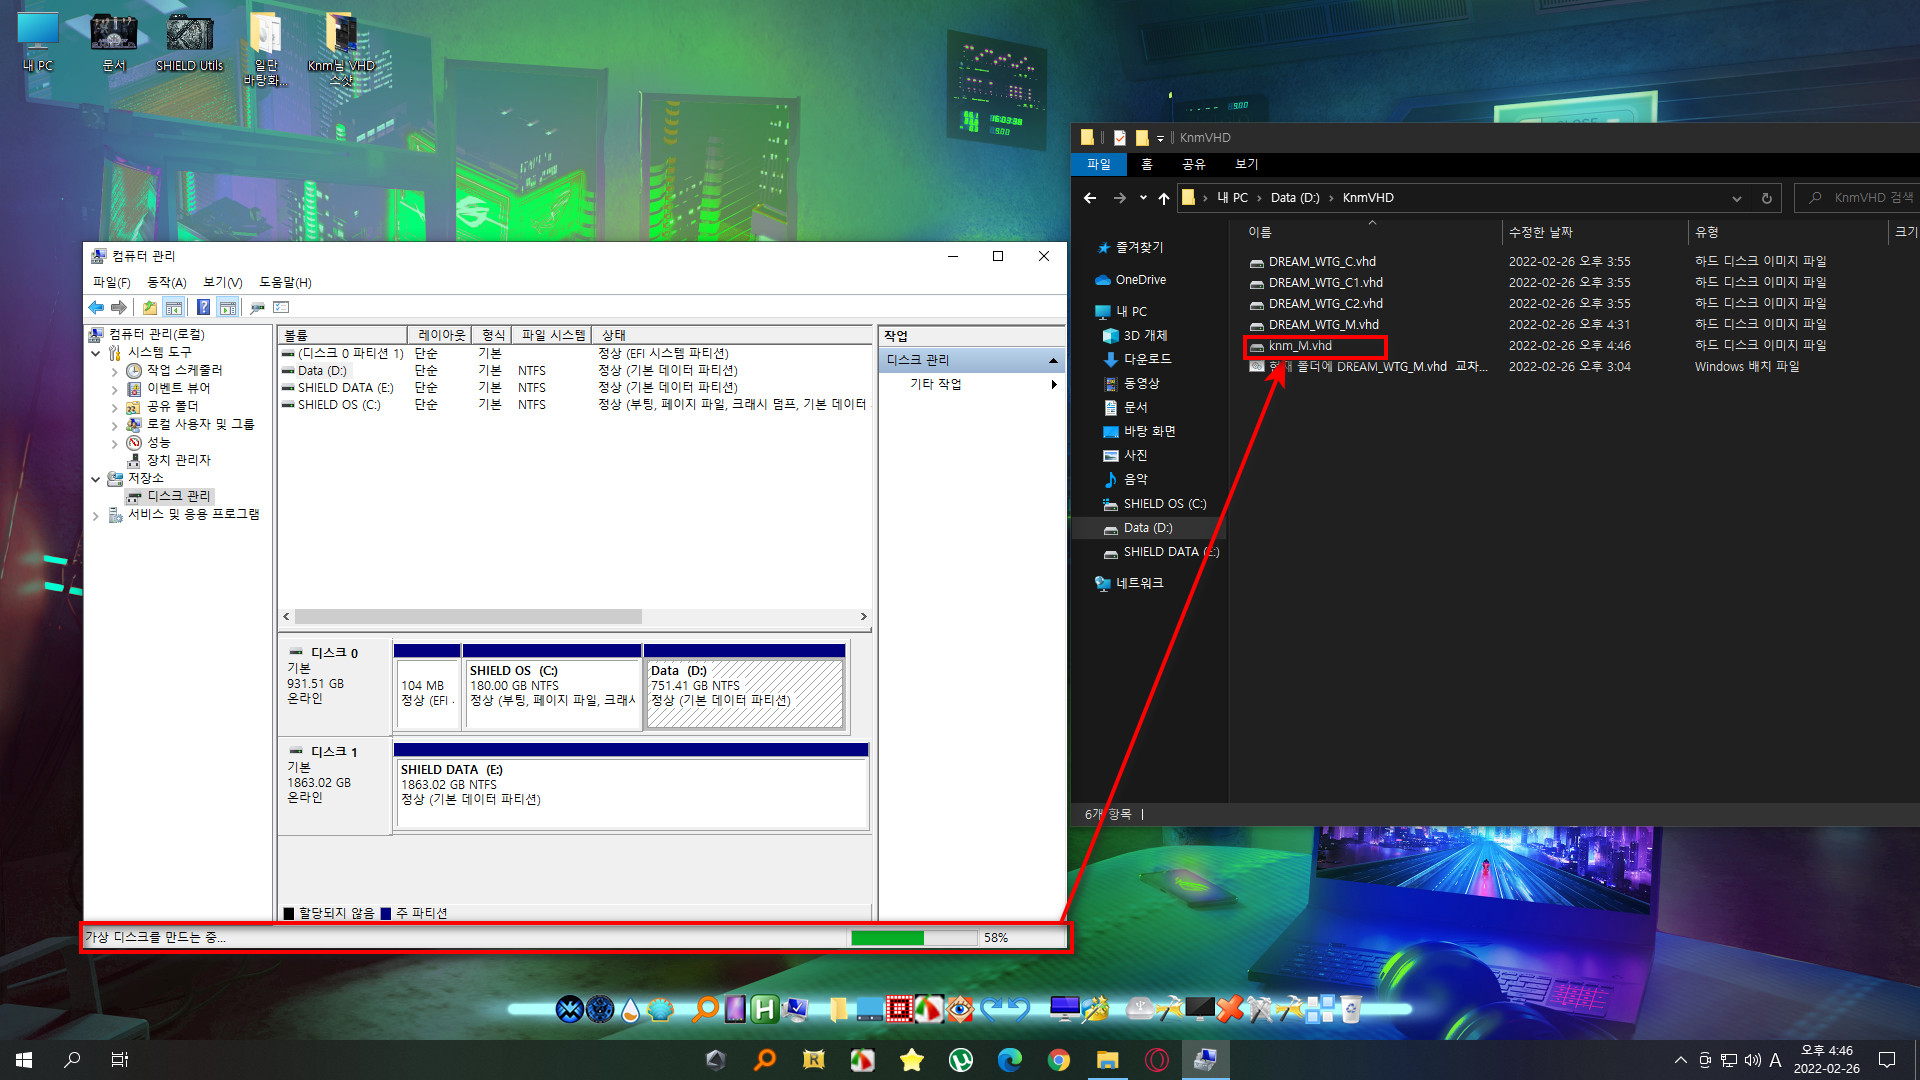
Task: Open 다운로드 in Explorer navigation pane
Action: (1147, 359)
